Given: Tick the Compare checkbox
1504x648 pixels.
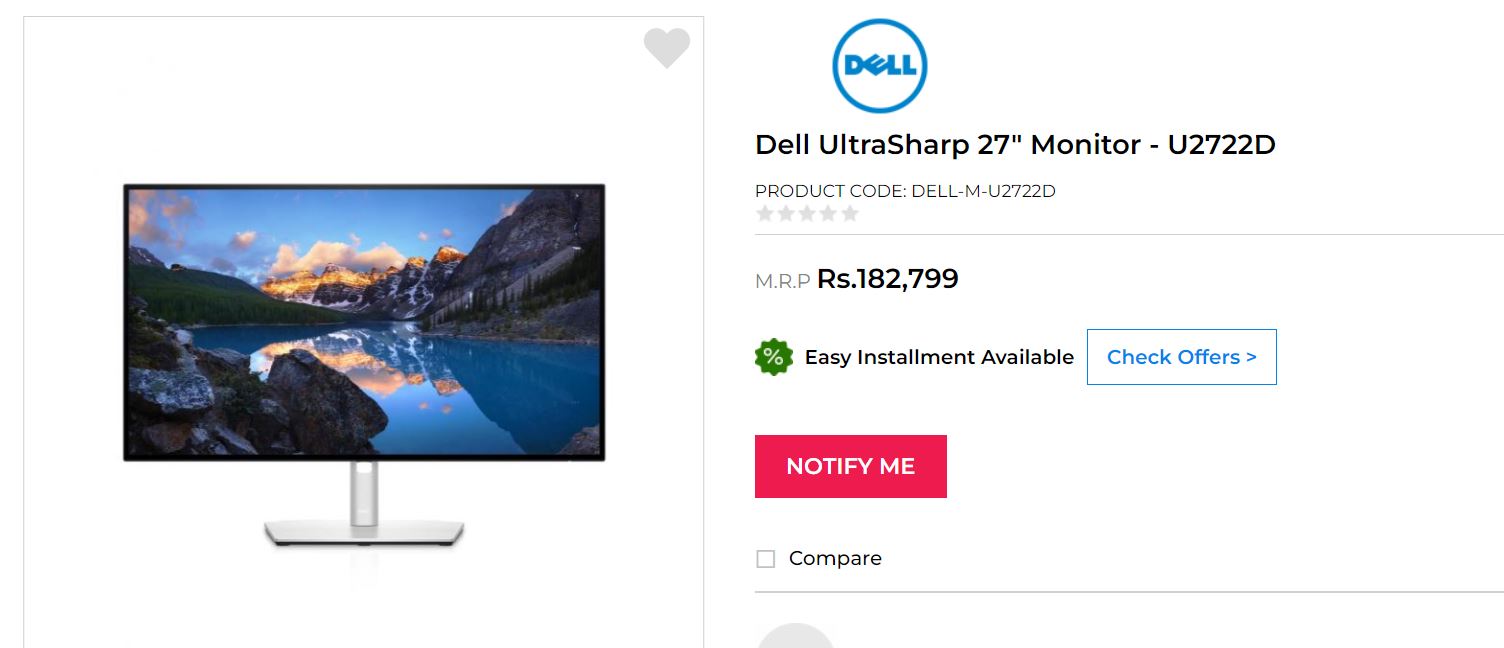Looking at the screenshot, I should (x=766, y=559).
